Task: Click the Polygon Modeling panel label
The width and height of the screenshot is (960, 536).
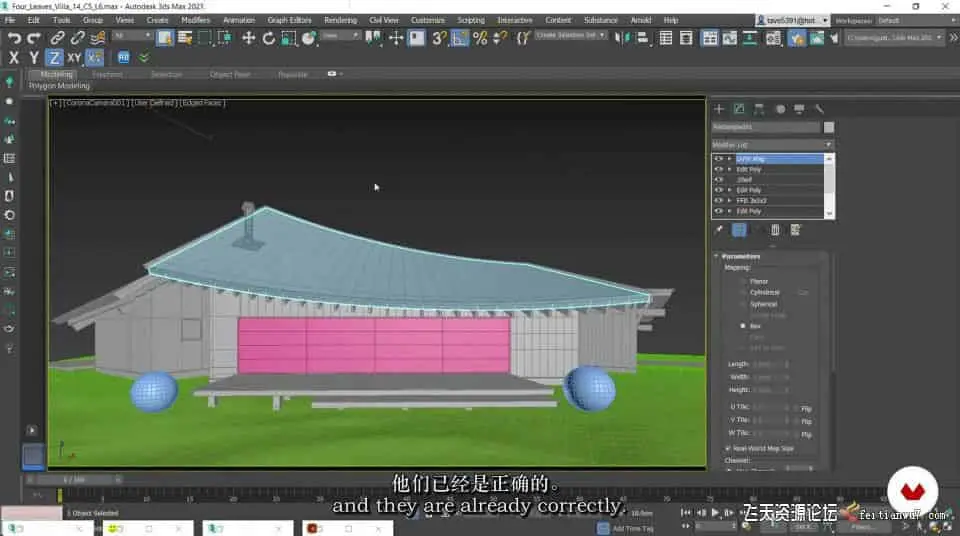Action: click(x=59, y=86)
